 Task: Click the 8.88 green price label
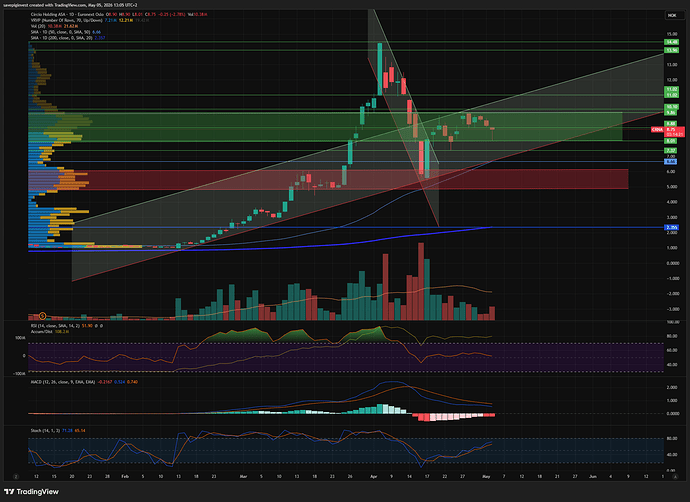pyautogui.click(x=671, y=124)
